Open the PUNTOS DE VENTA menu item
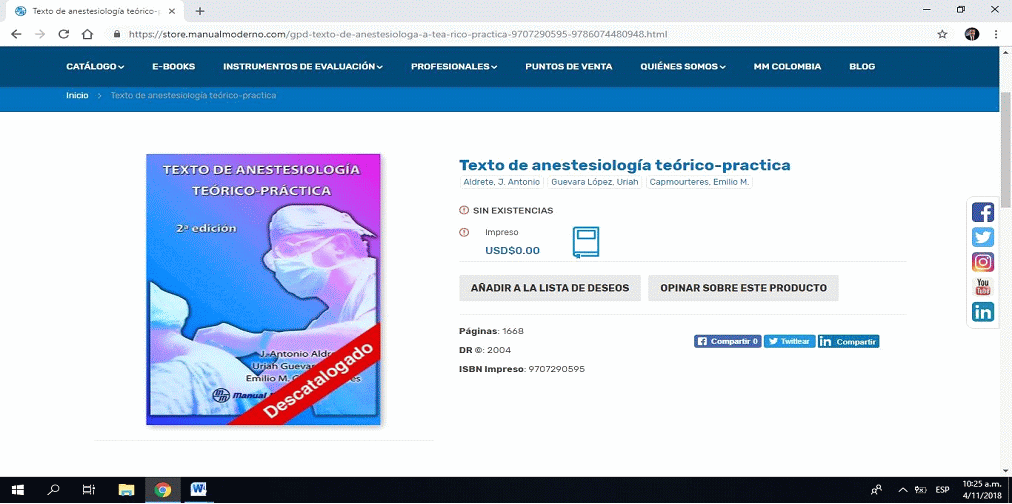The height and width of the screenshot is (504, 1012). pos(569,66)
